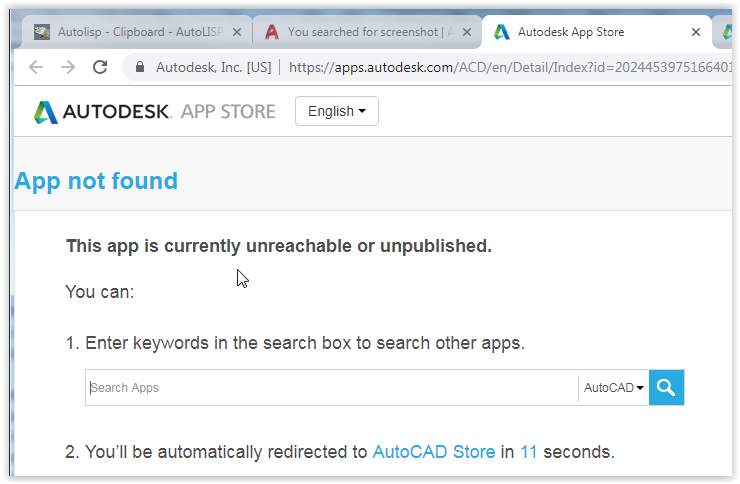
Task: Click the browser forward arrow
Action: [x=68, y=67]
